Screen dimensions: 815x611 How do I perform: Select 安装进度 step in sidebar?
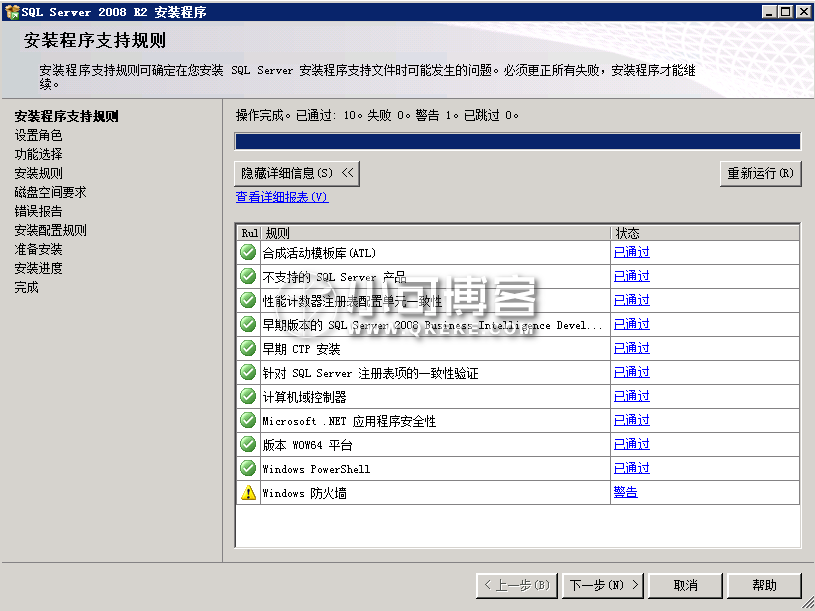pyautogui.click(x=38, y=269)
